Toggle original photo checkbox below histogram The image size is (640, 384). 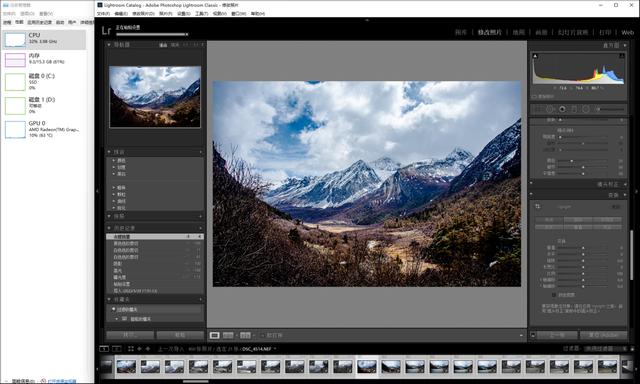534,97
